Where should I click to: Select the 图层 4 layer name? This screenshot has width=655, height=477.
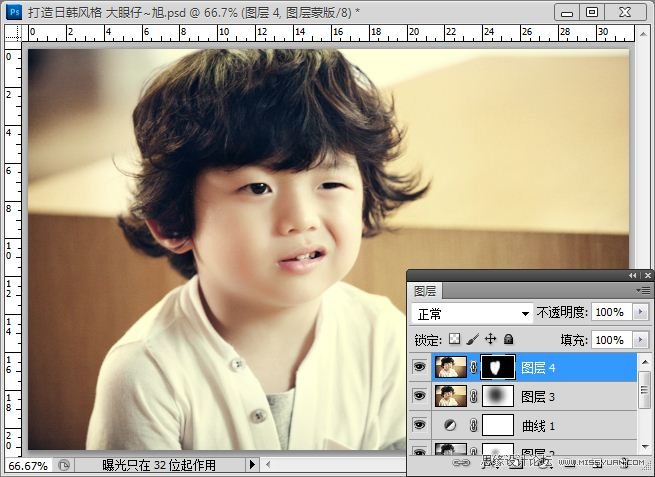[538, 368]
